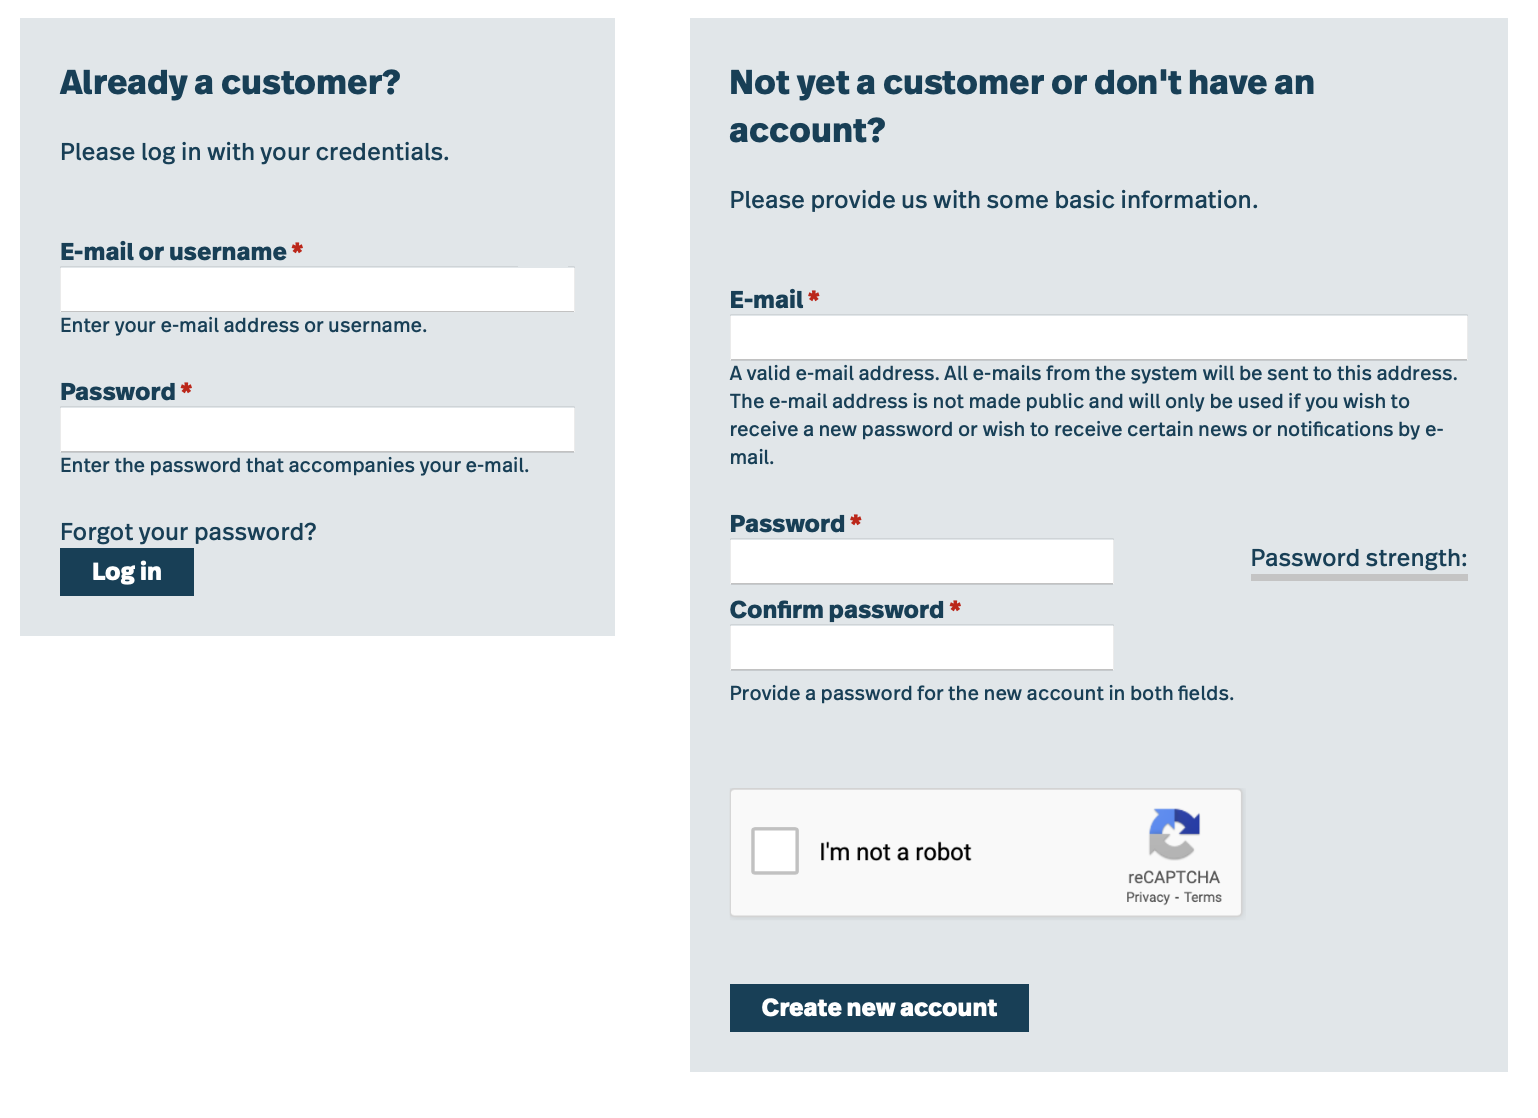Click the reCAPTCHA logo icon
This screenshot has height=1118, width=1538.
point(1174,833)
